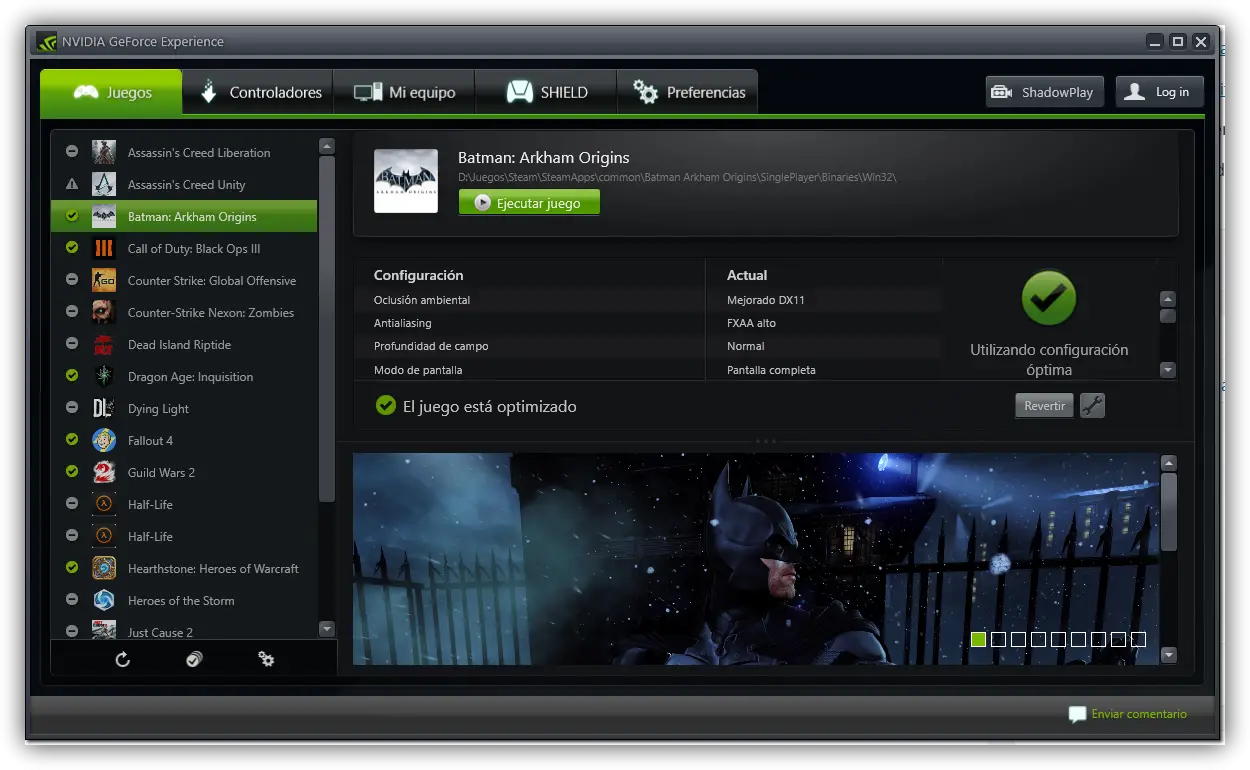The image size is (1250, 770).
Task: Open the ShadowPlay button
Action: (x=1044, y=92)
